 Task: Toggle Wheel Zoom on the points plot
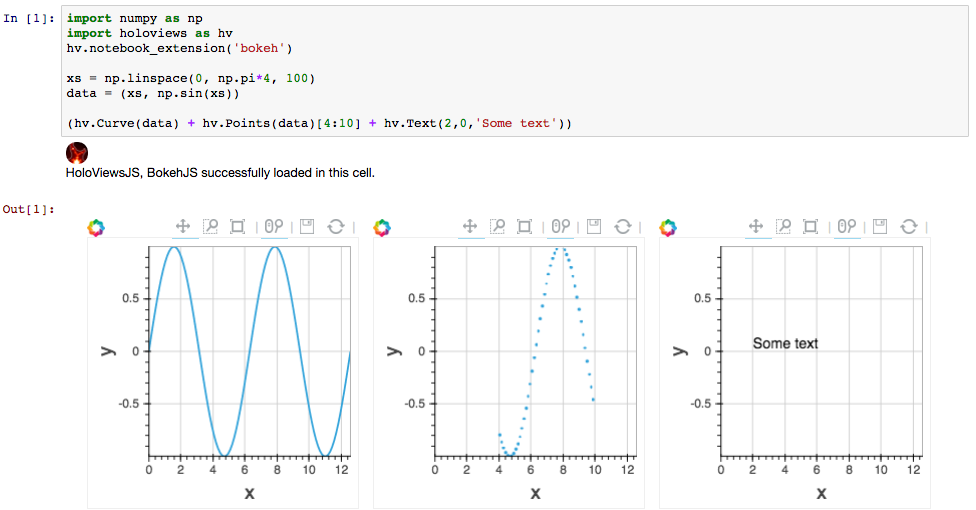pos(560,227)
